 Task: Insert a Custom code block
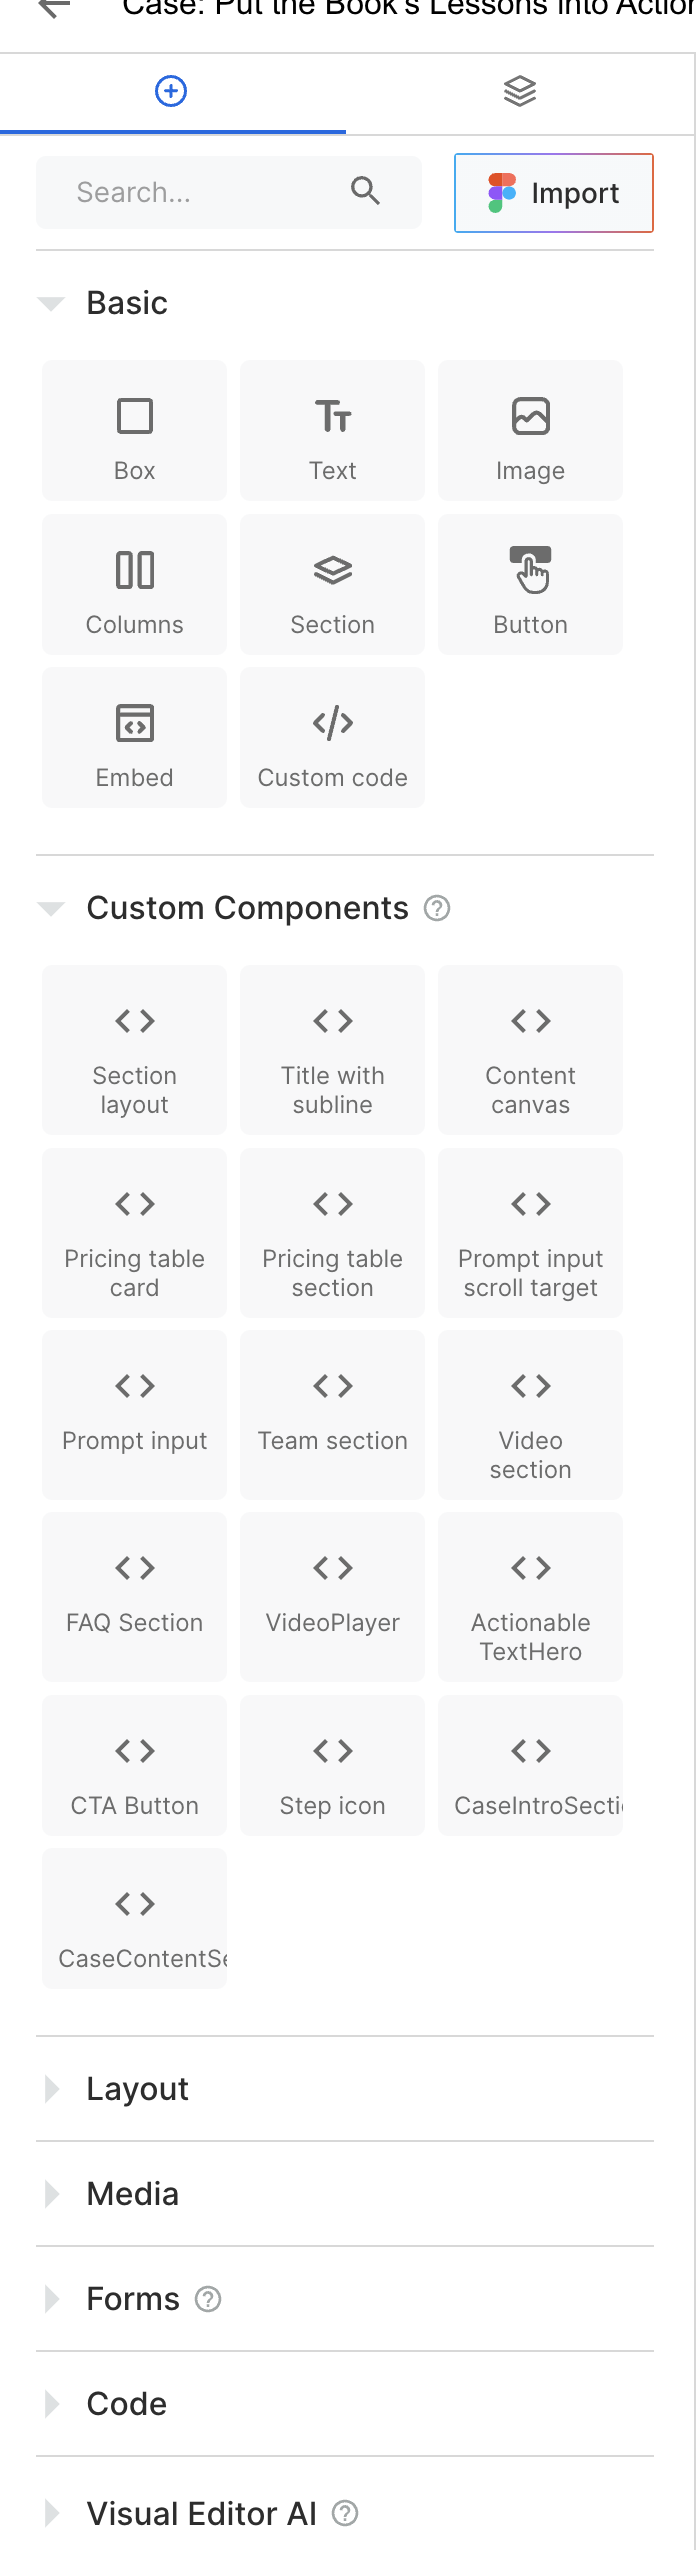(332, 738)
